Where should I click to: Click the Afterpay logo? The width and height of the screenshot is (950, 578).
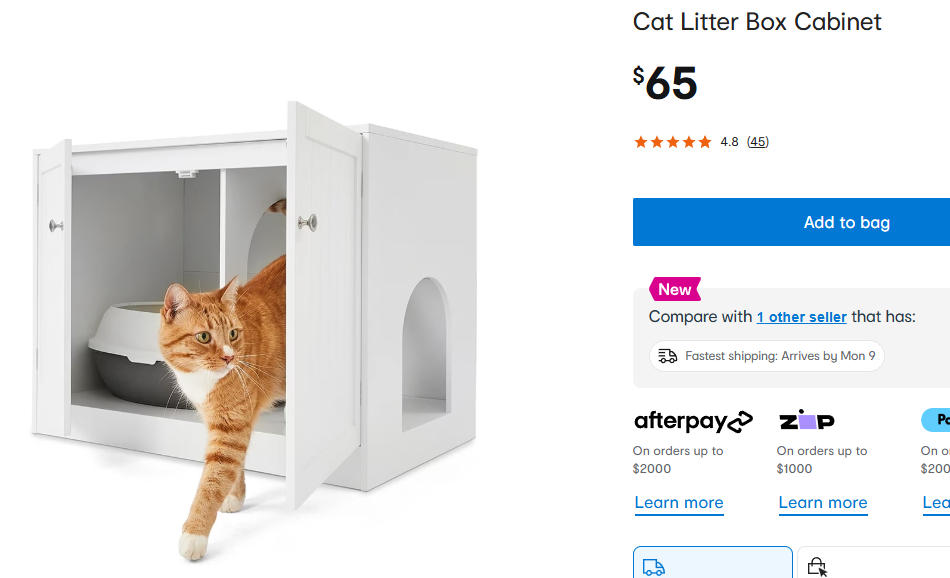point(693,421)
